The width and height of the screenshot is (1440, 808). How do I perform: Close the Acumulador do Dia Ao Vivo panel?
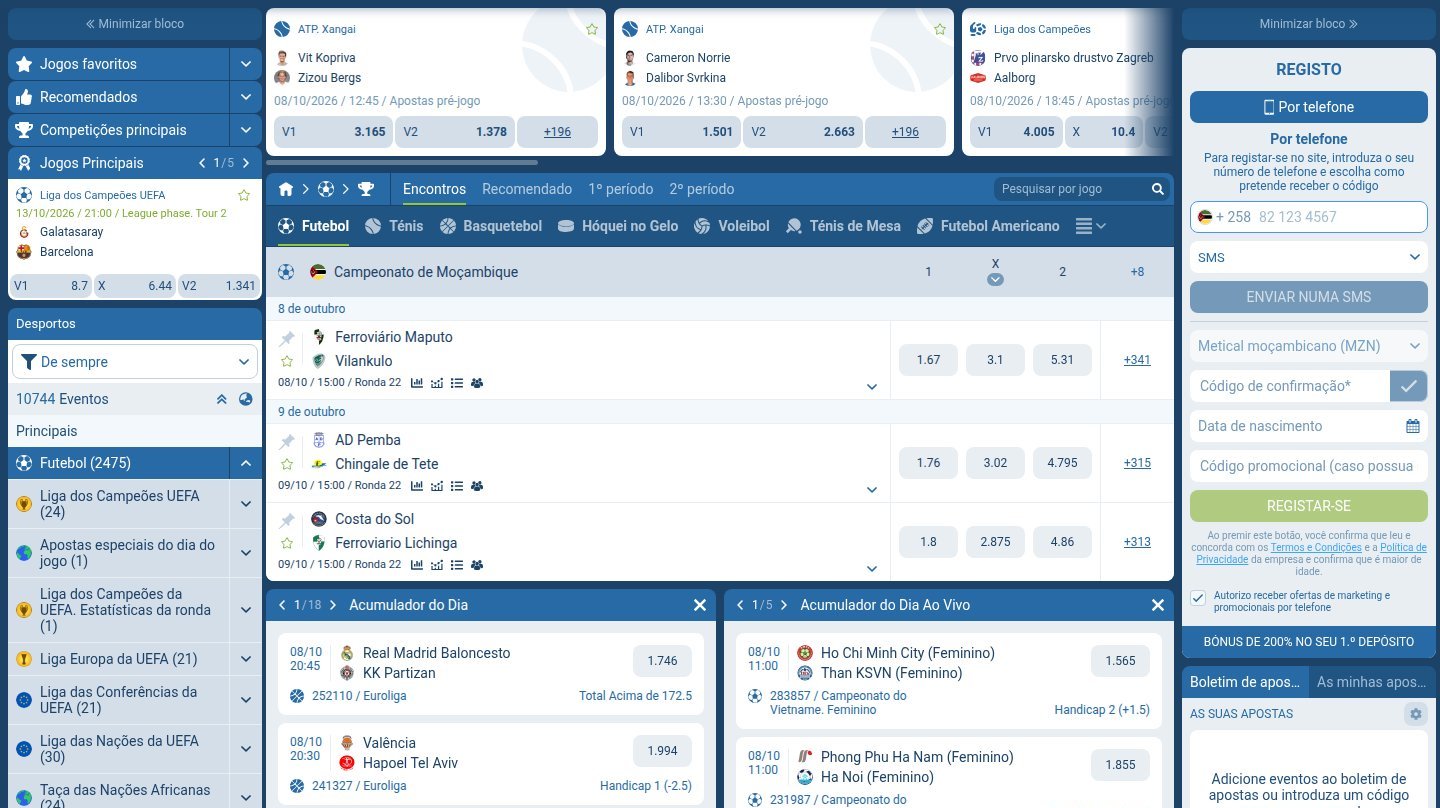tap(1158, 605)
